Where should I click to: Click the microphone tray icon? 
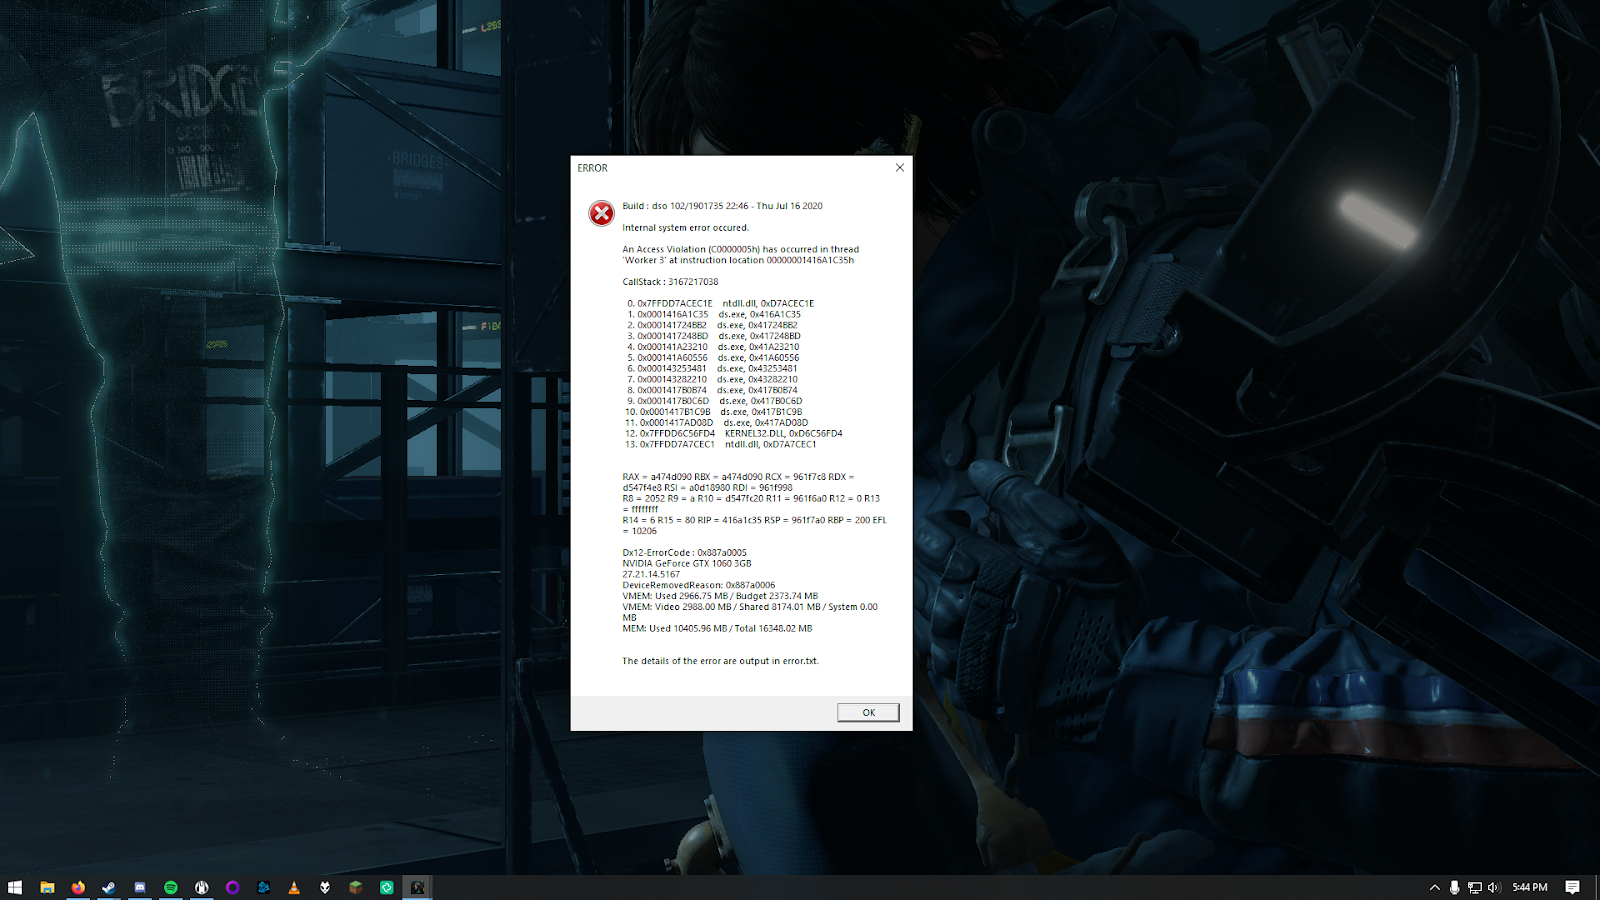point(1454,887)
